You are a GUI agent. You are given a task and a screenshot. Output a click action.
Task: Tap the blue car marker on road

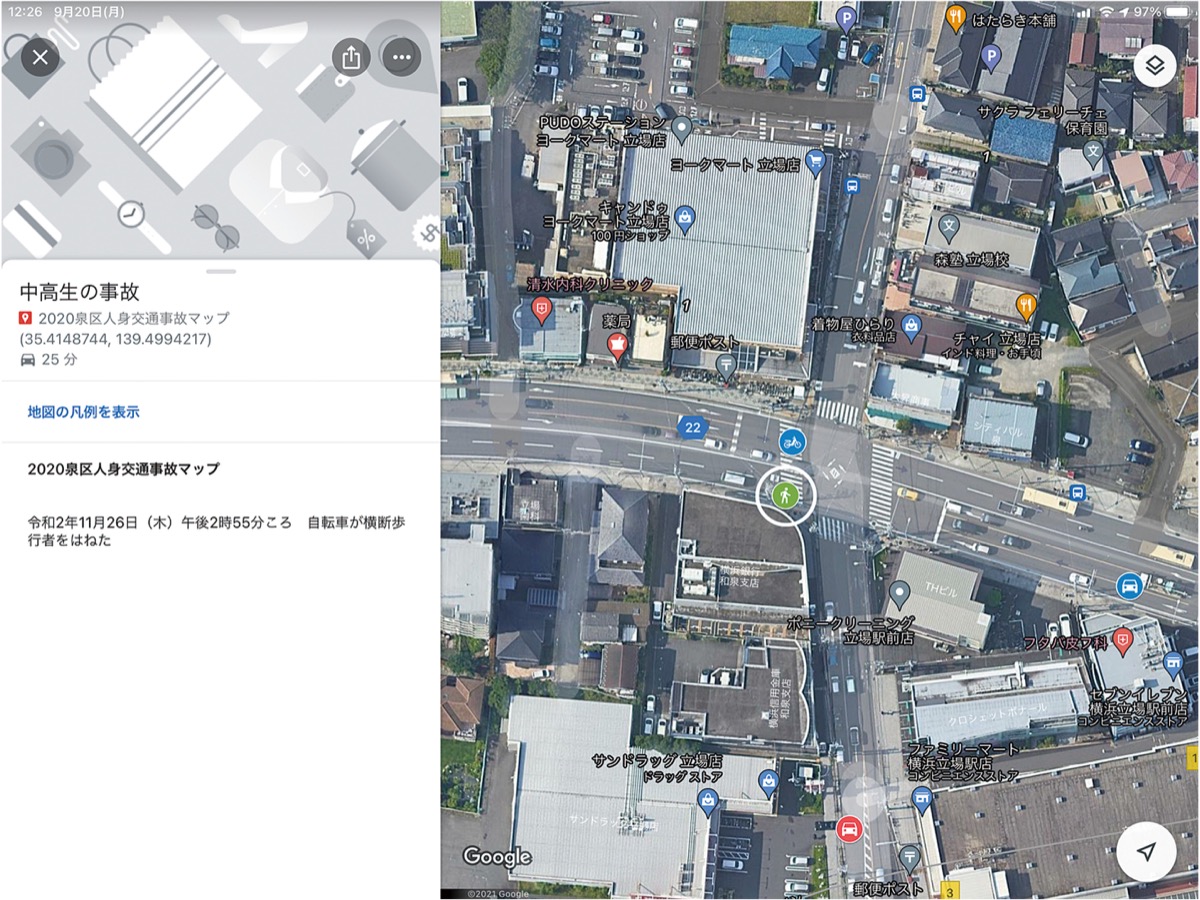coord(1130,586)
